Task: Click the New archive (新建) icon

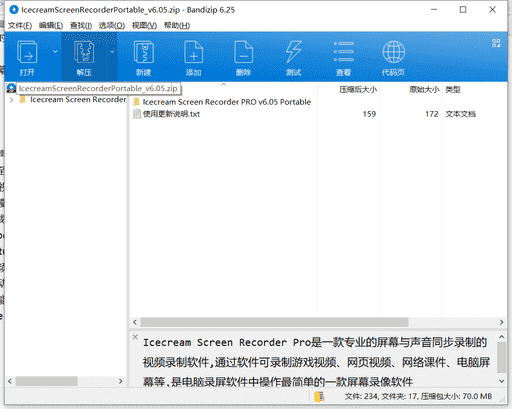Action: pyautogui.click(x=144, y=52)
